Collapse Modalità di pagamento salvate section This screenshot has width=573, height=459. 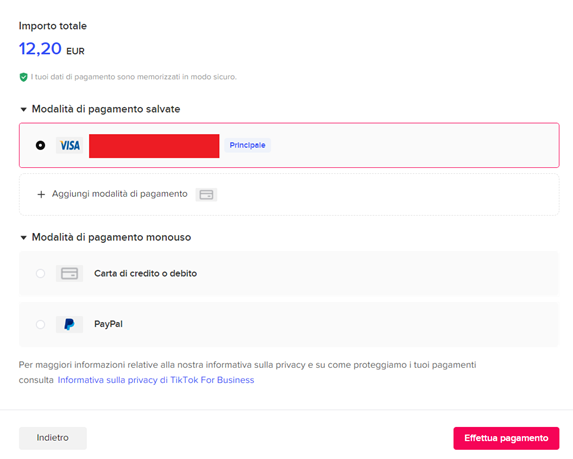24,109
